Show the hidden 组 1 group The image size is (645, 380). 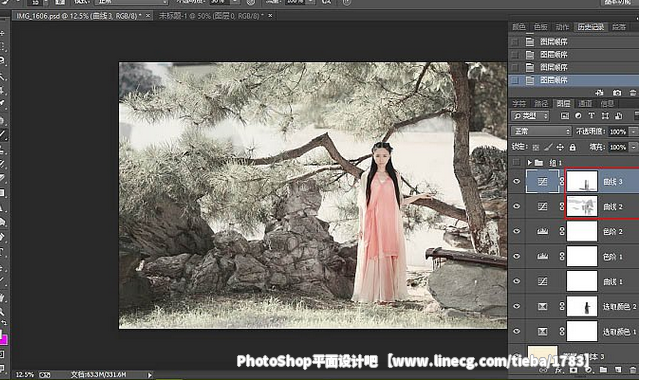[517, 162]
